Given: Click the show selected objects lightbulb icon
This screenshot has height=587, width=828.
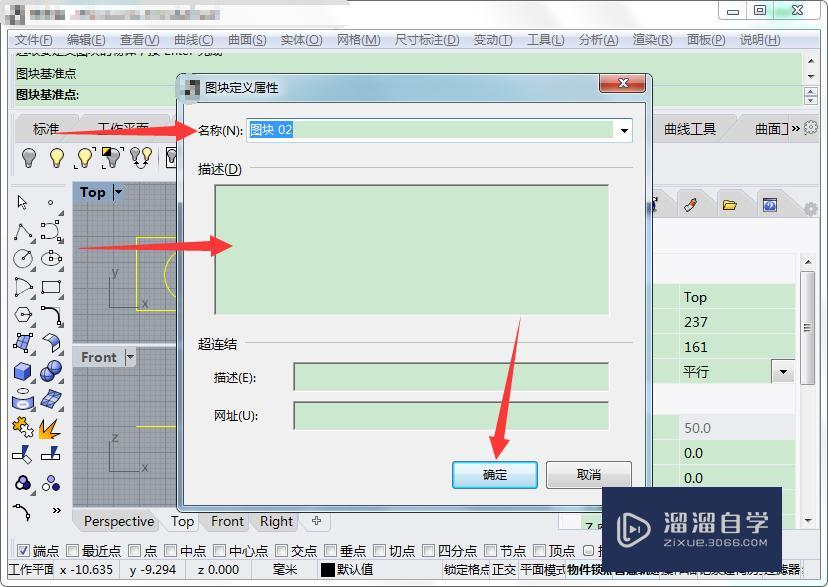Looking at the screenshot, I should [x=84, y=157].
